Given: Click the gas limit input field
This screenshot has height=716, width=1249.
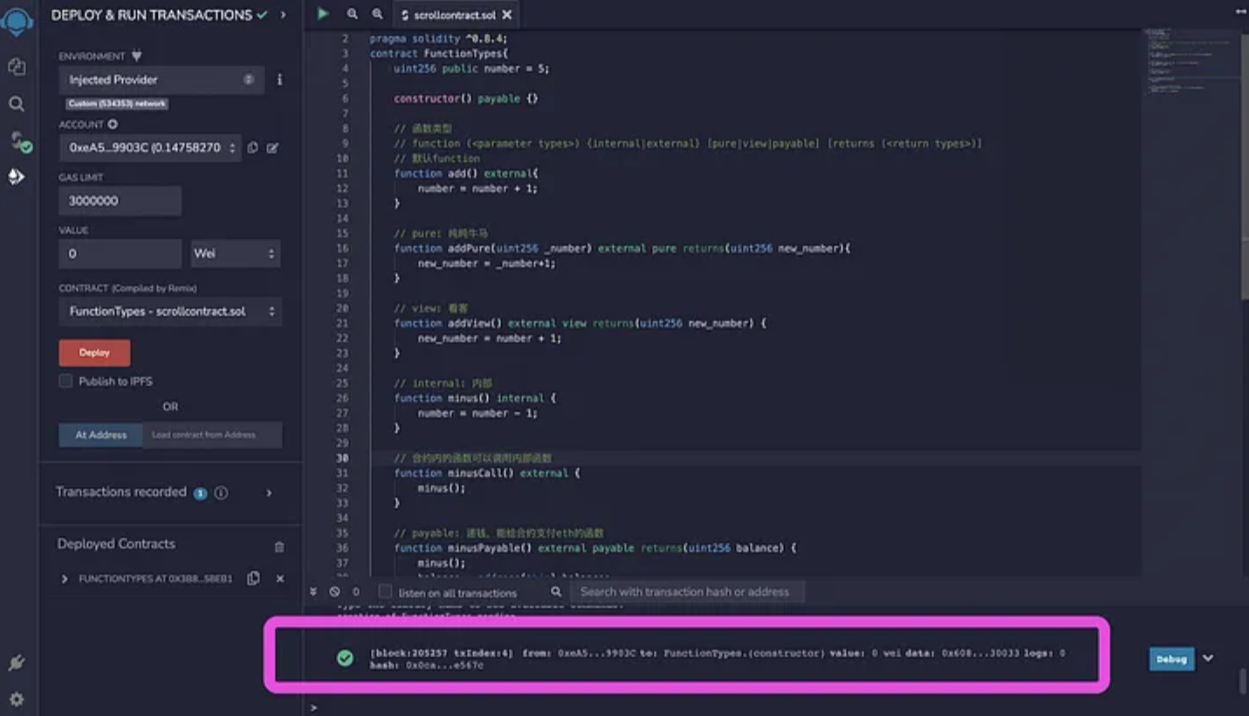Looking at the screenshot, I should click(120, 200).
